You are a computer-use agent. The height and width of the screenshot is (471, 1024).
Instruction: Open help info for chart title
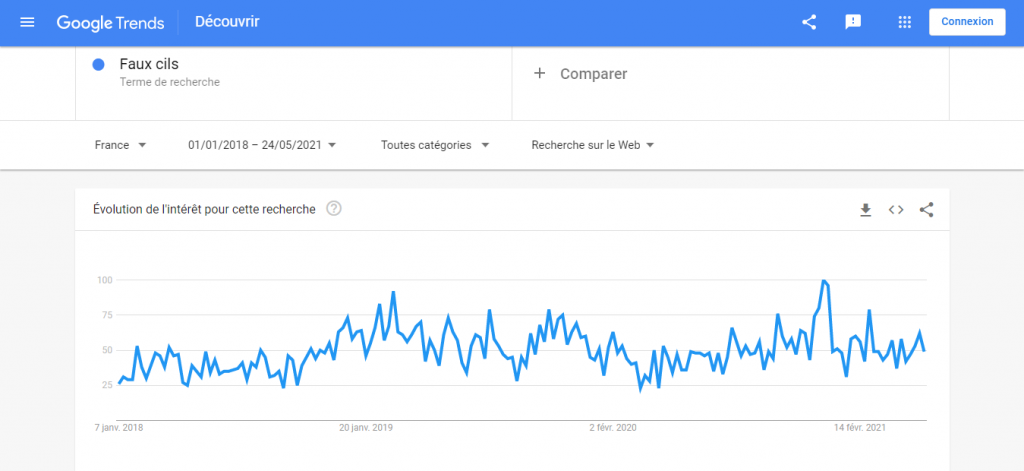coord(334,209)
